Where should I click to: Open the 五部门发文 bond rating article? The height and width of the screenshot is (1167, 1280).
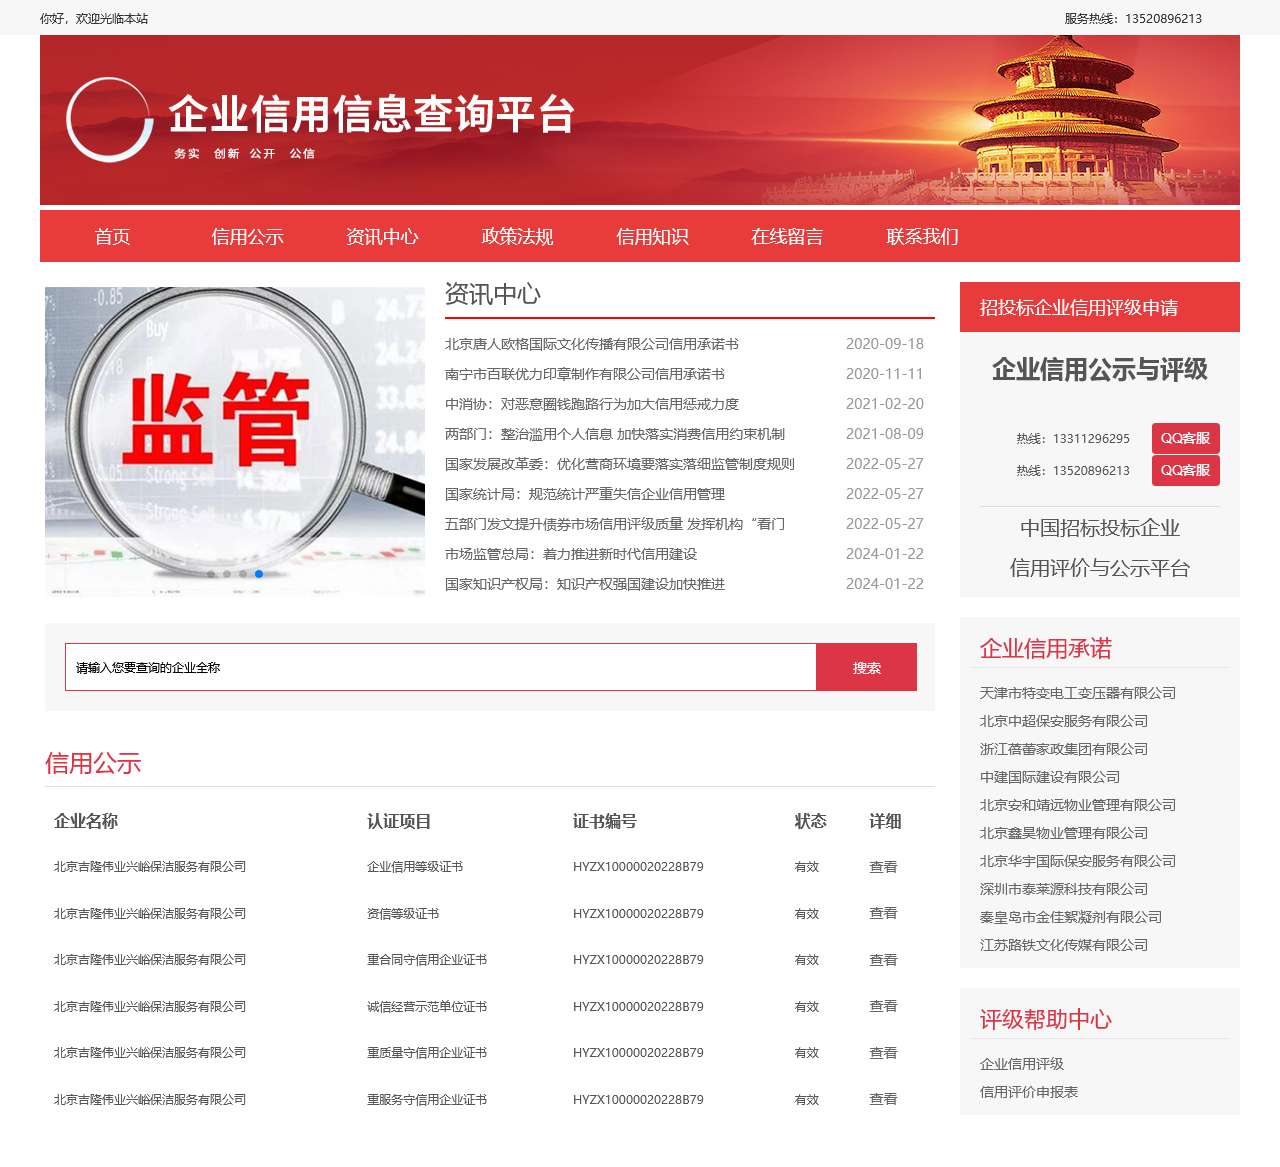click(x=615, y=524)
